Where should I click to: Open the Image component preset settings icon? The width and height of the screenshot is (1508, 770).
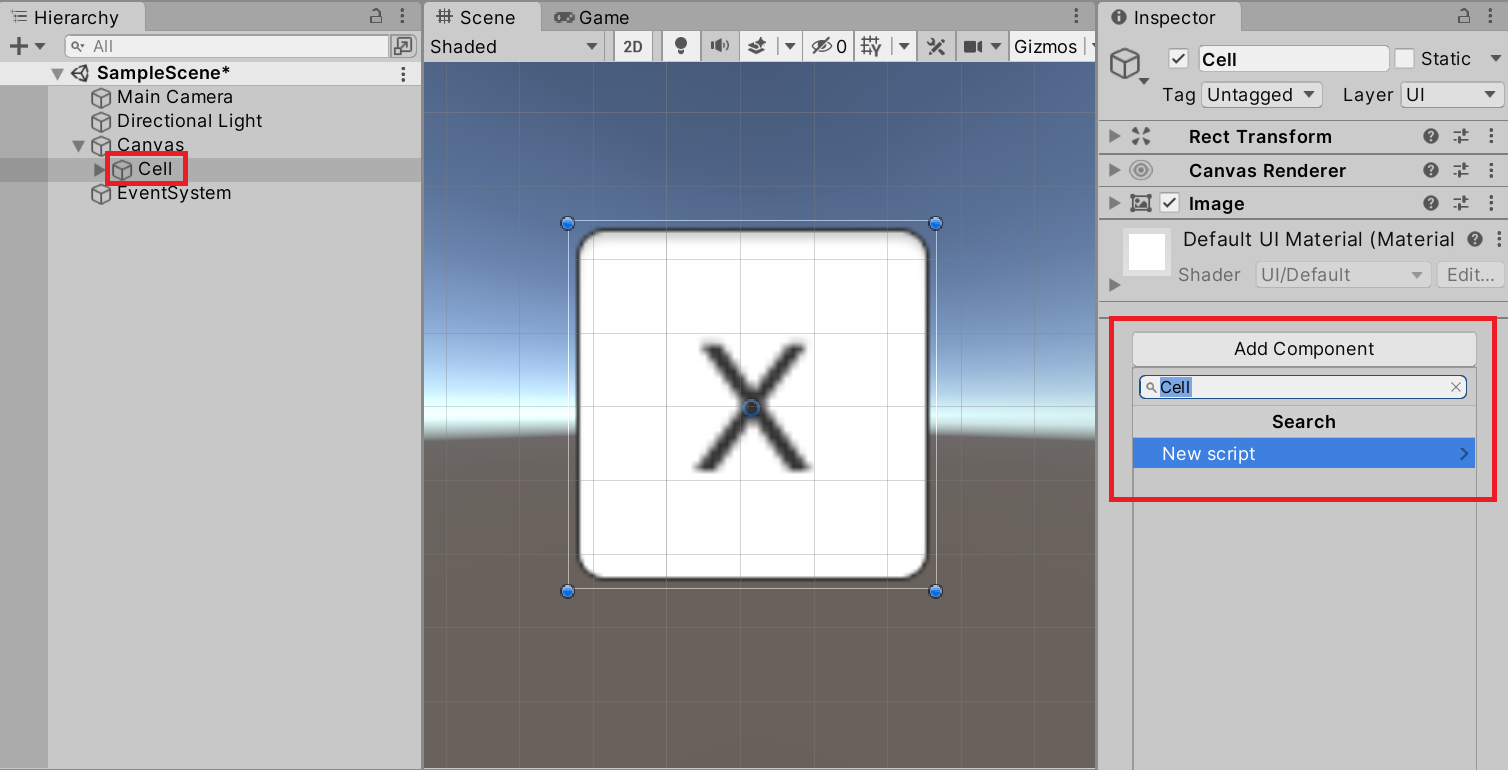(x=1461, y=204)
